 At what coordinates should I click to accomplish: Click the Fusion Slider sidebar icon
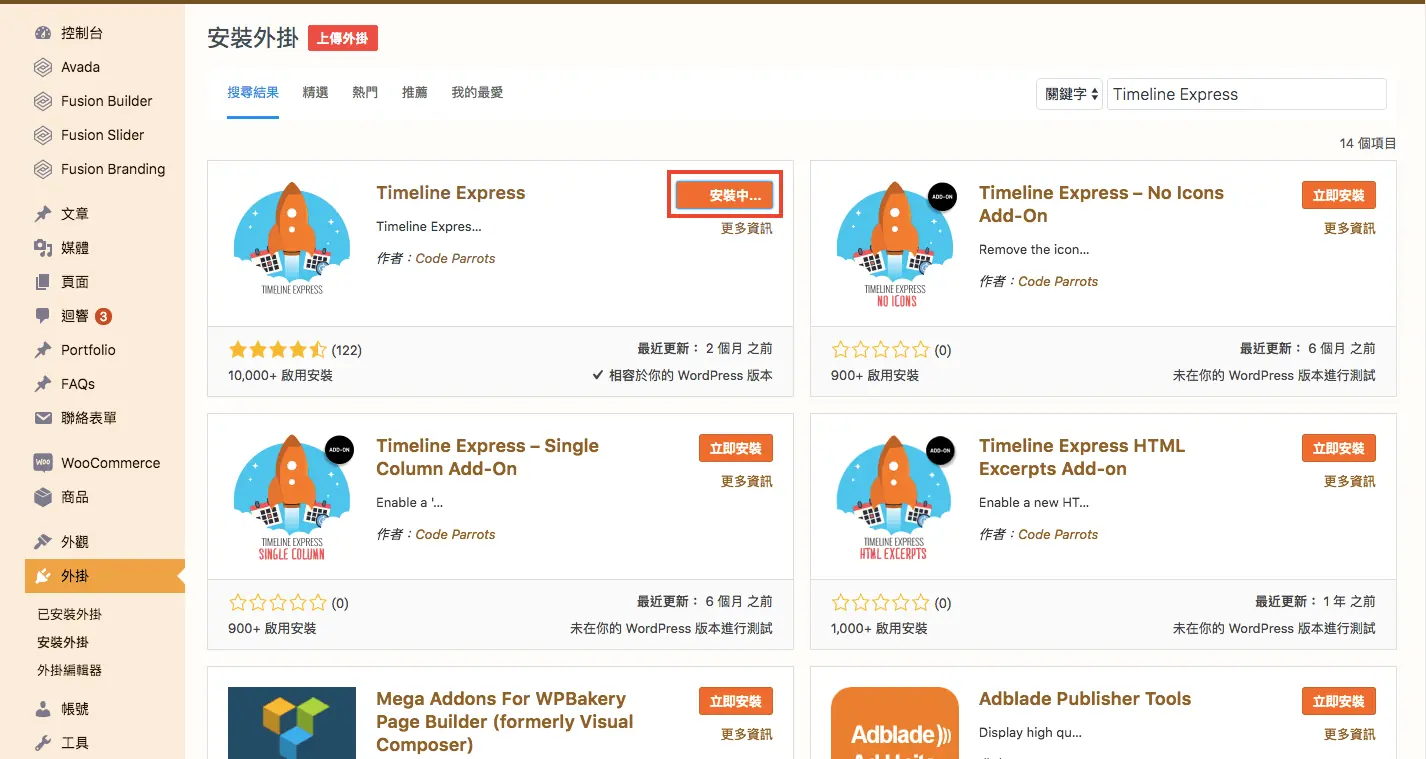tap(43, 135)
